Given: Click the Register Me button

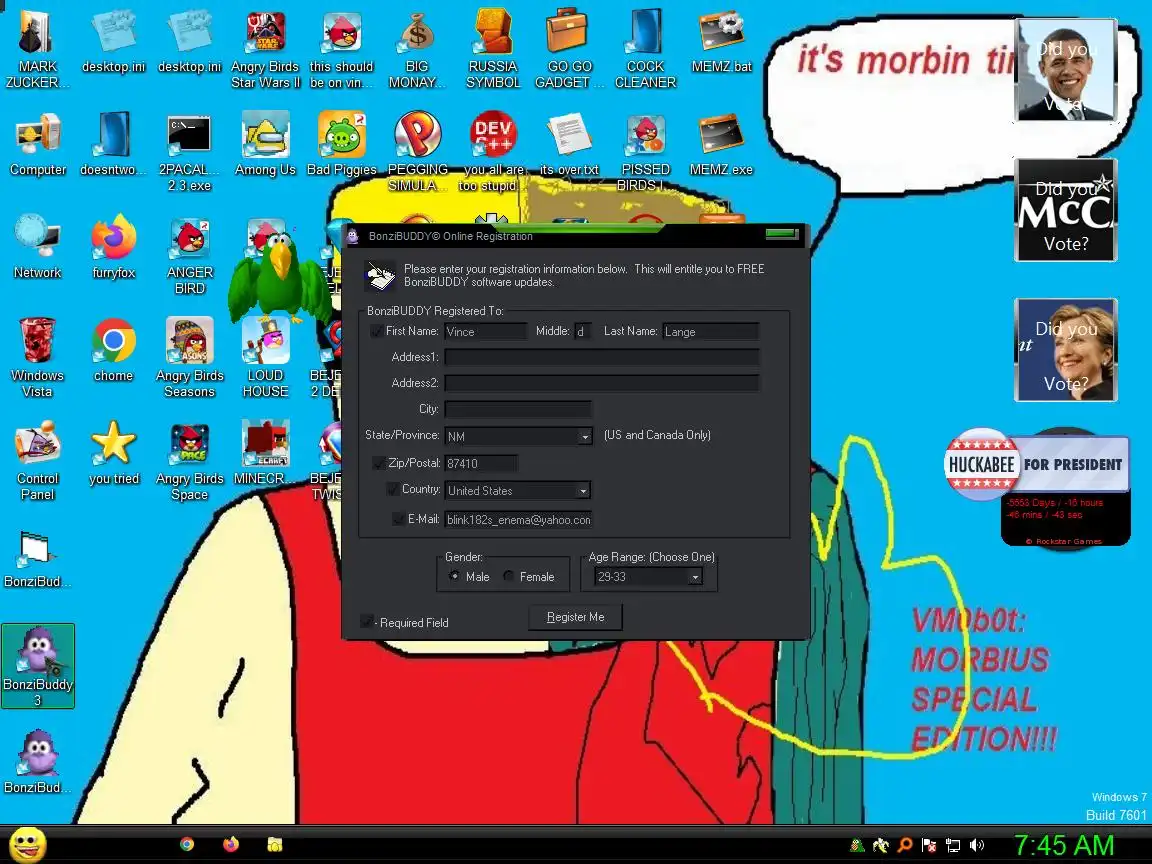Looking at the screenshot, I should (575, 617).
